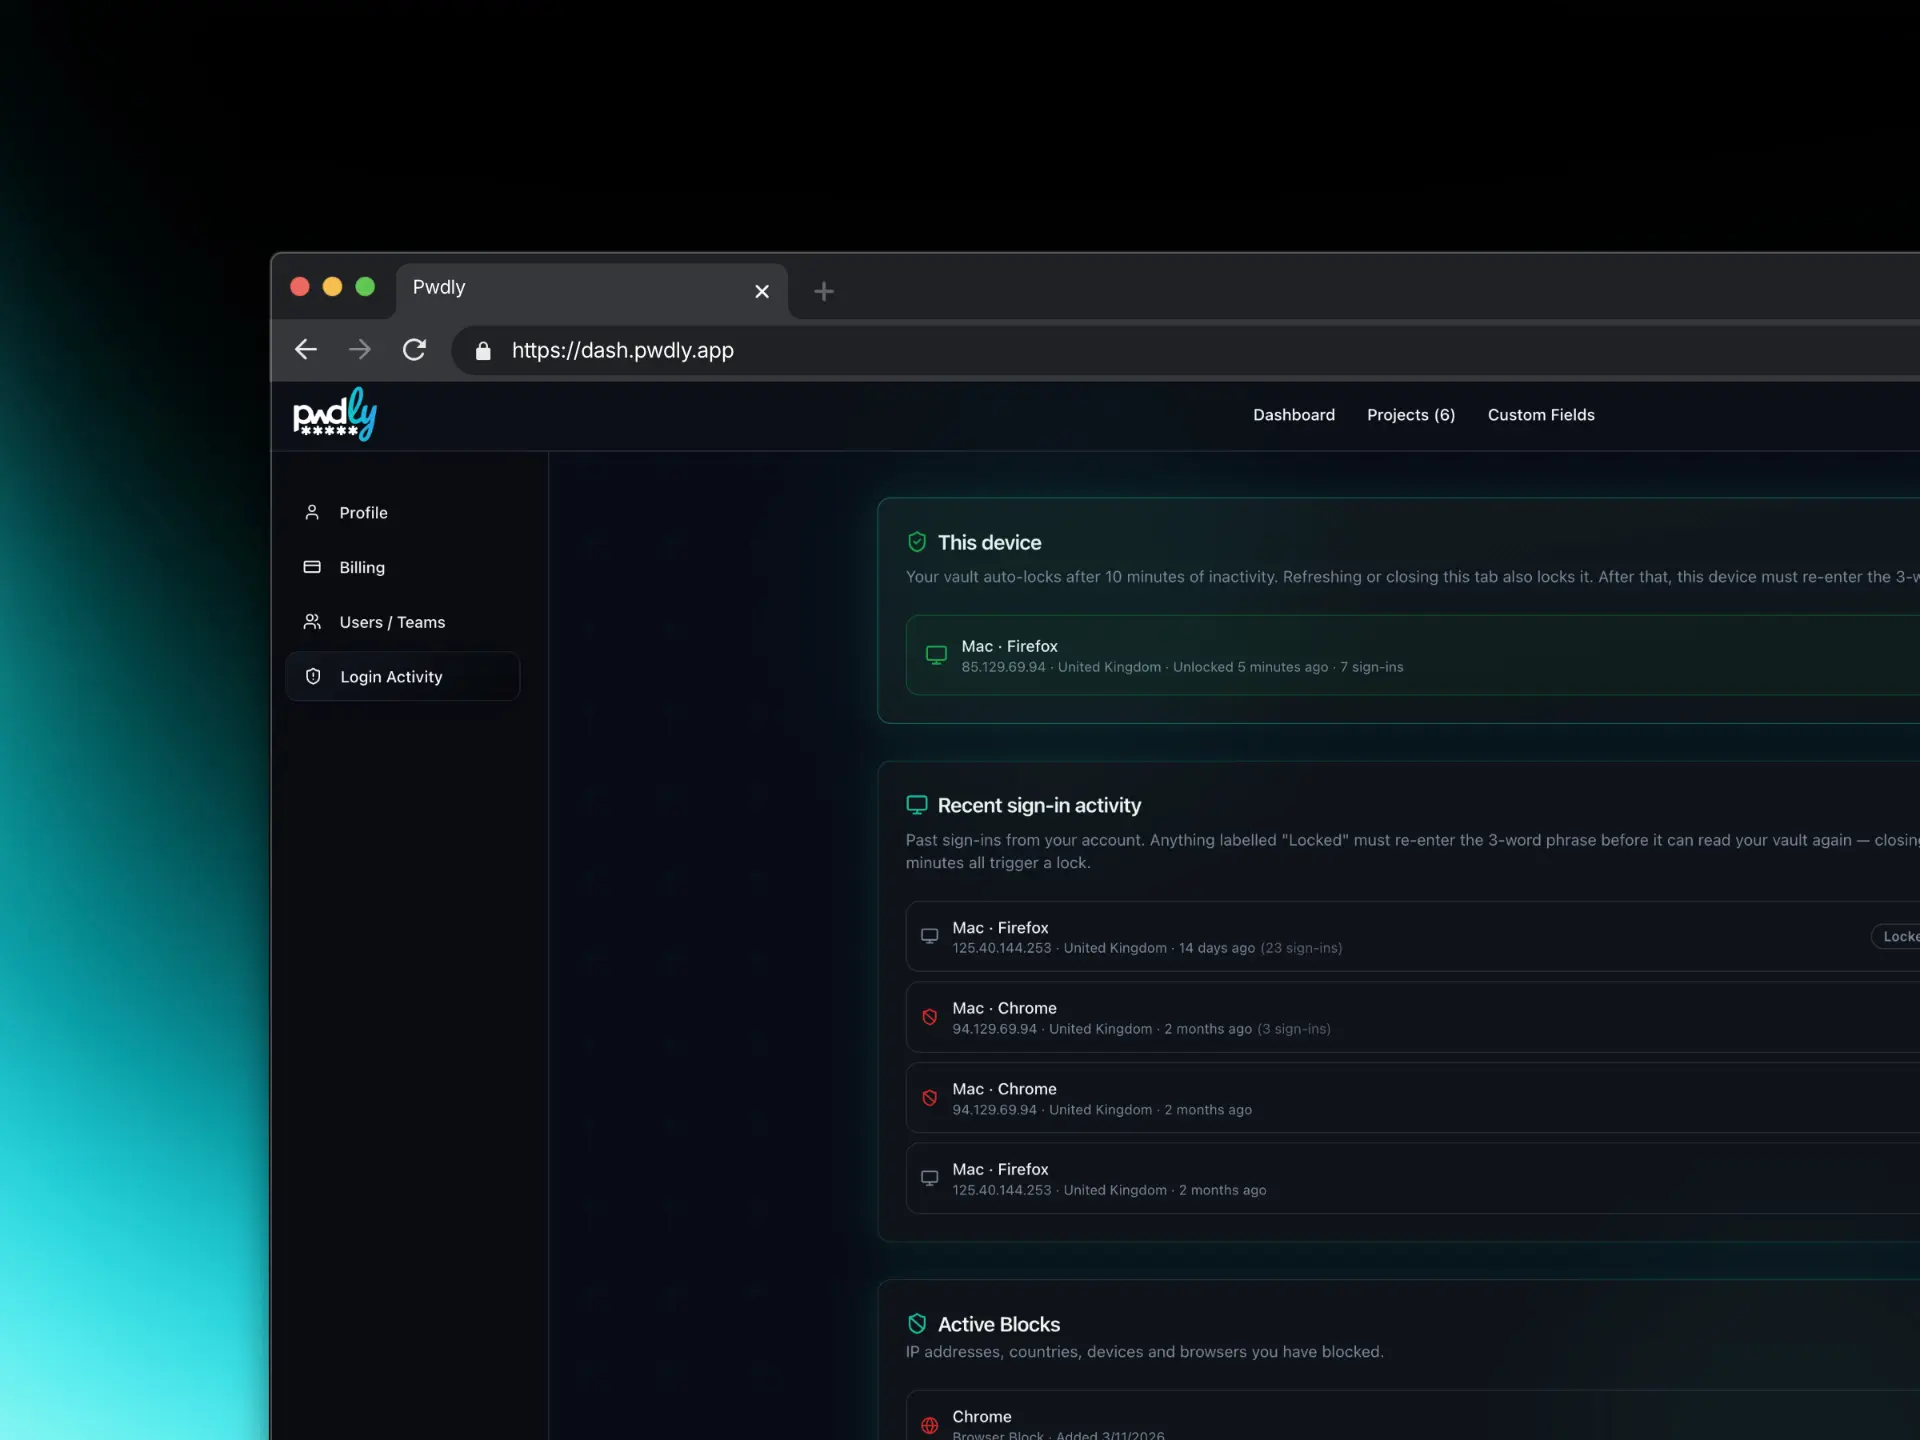Image resolution: width=1920 pixels, height=1440 pixels.
Task: Click the globe icon in the Chrome block row
Action: pos(929,1425)
